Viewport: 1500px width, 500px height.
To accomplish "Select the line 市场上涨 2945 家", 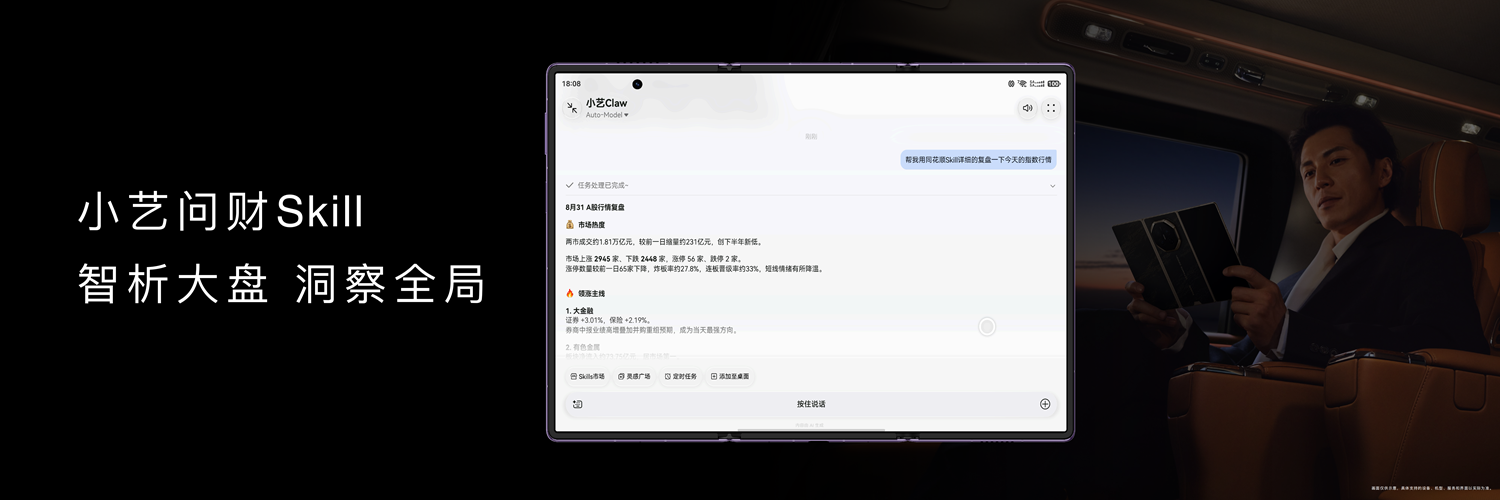I will coord(652,259).
